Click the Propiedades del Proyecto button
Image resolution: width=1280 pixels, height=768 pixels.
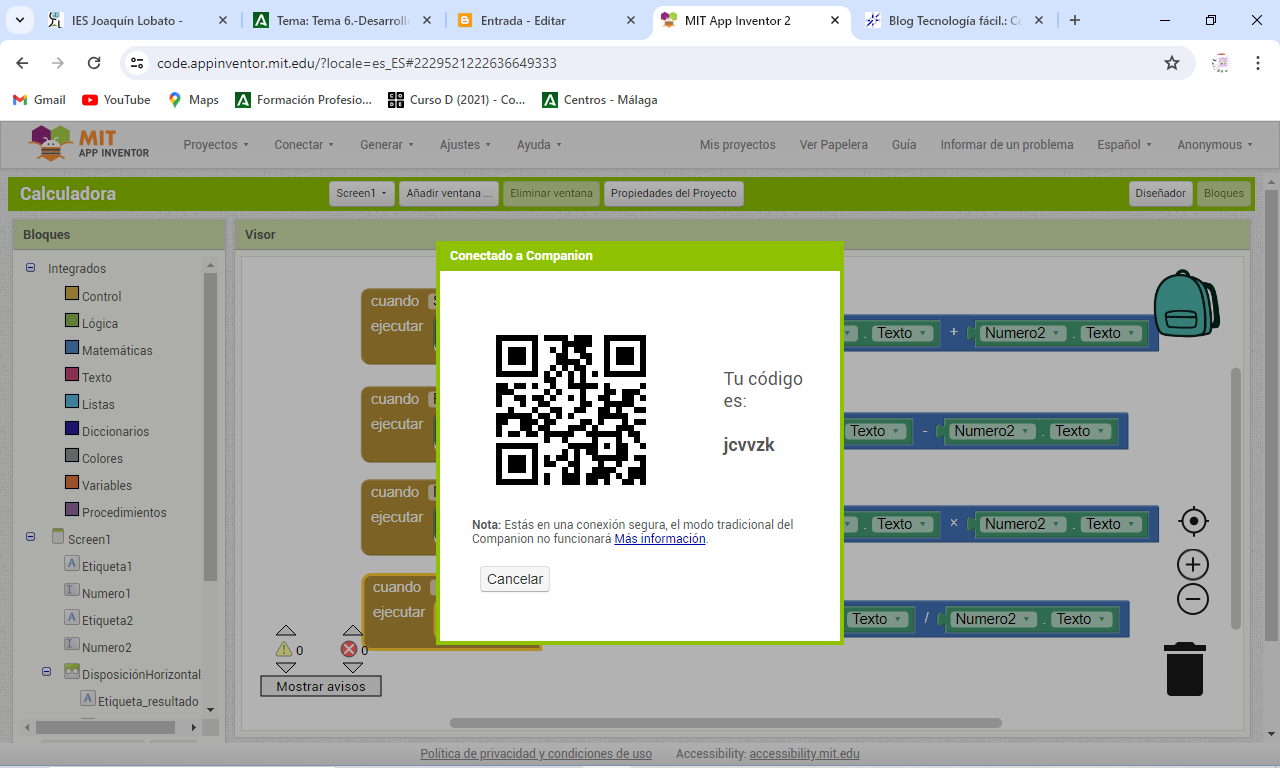point(673,193)
